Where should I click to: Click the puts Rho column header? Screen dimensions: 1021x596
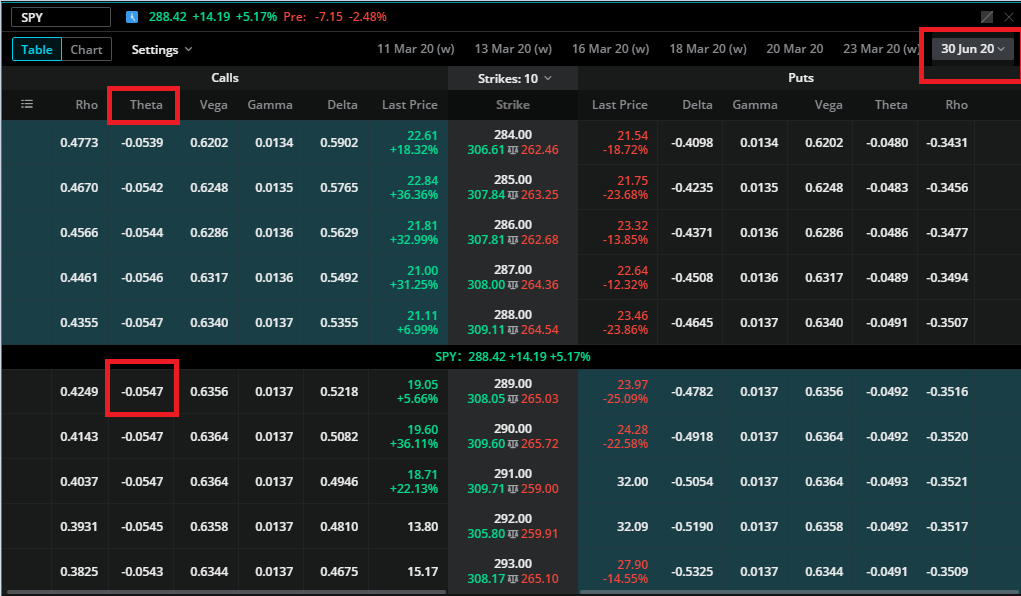956,105
